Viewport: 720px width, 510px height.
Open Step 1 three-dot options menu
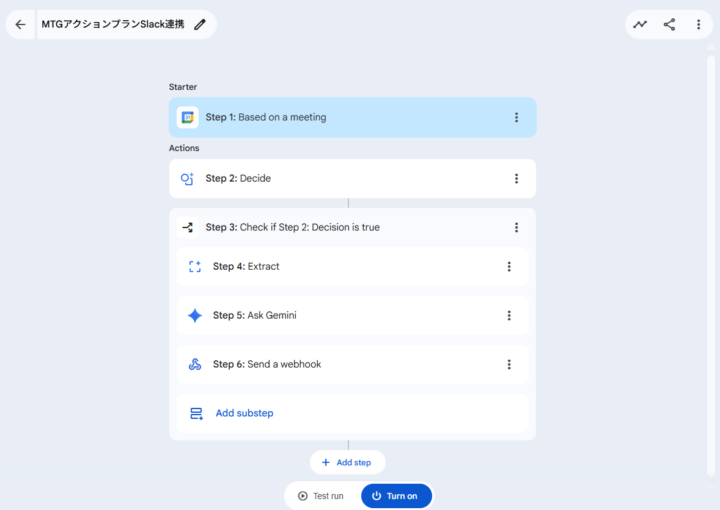click(x=516, y=117)
